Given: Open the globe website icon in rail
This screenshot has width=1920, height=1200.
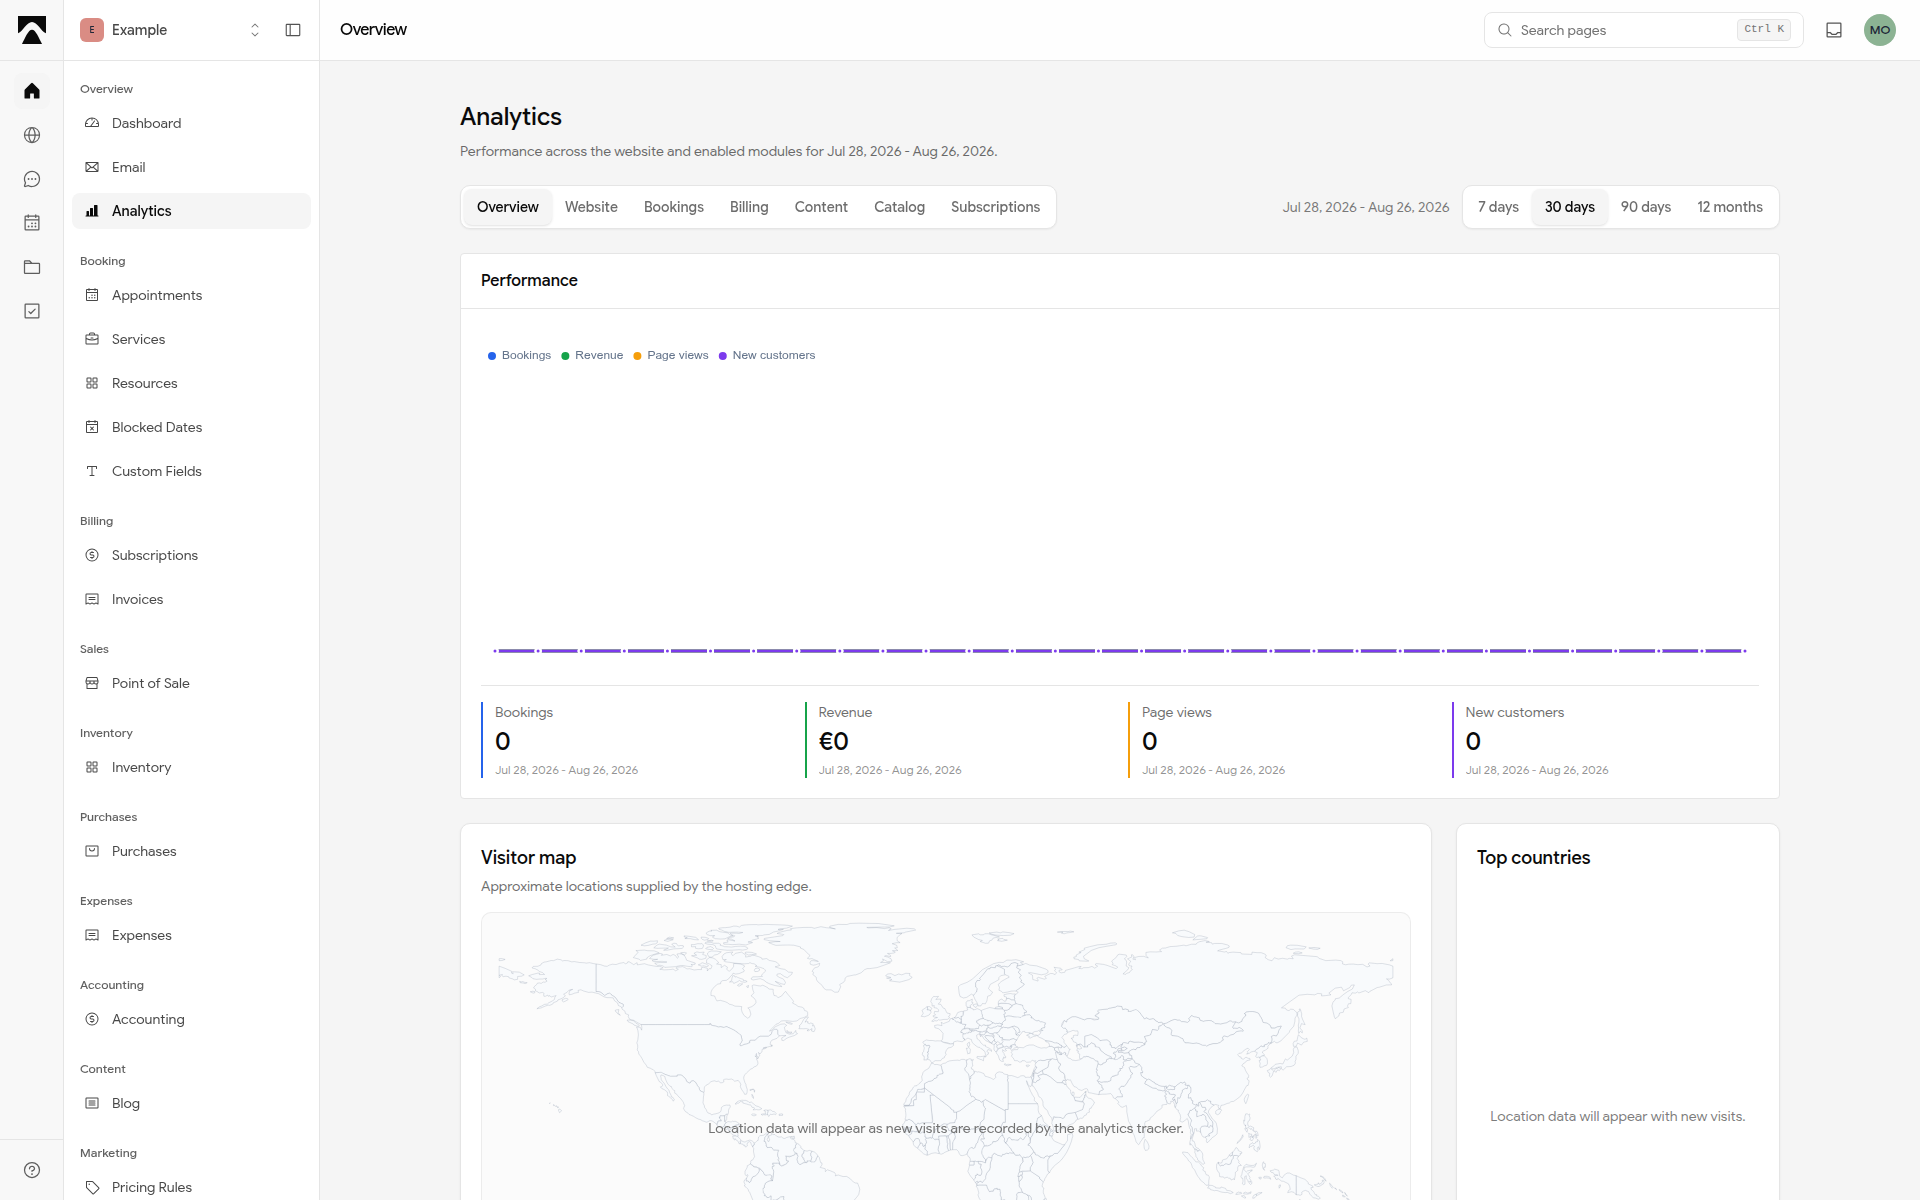Looking at the screenshot, I should pyautogui.click(x=32, y=135).
